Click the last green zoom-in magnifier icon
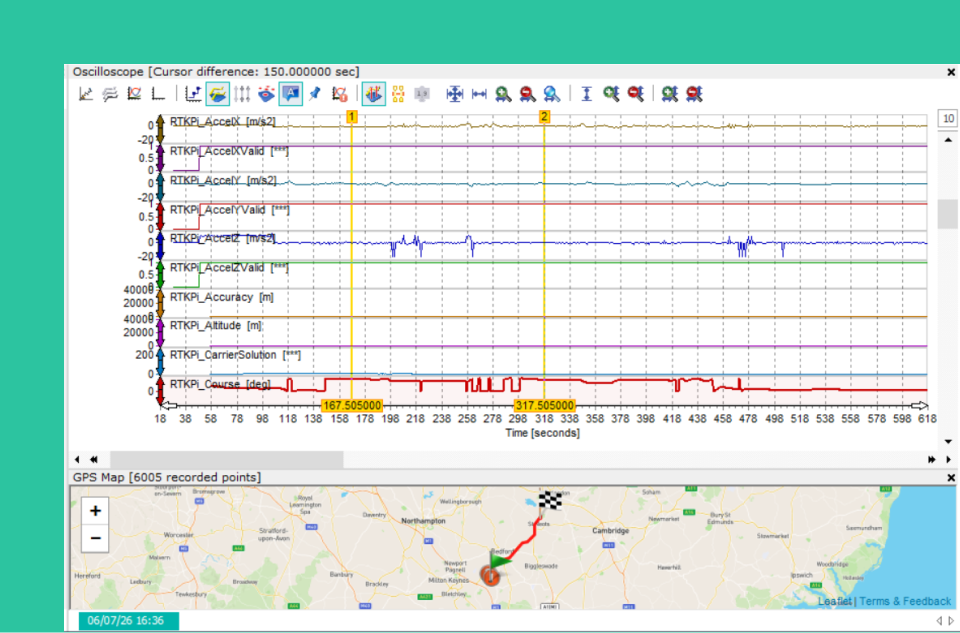The width and height of the screenshot is (960, 633). 669,94
